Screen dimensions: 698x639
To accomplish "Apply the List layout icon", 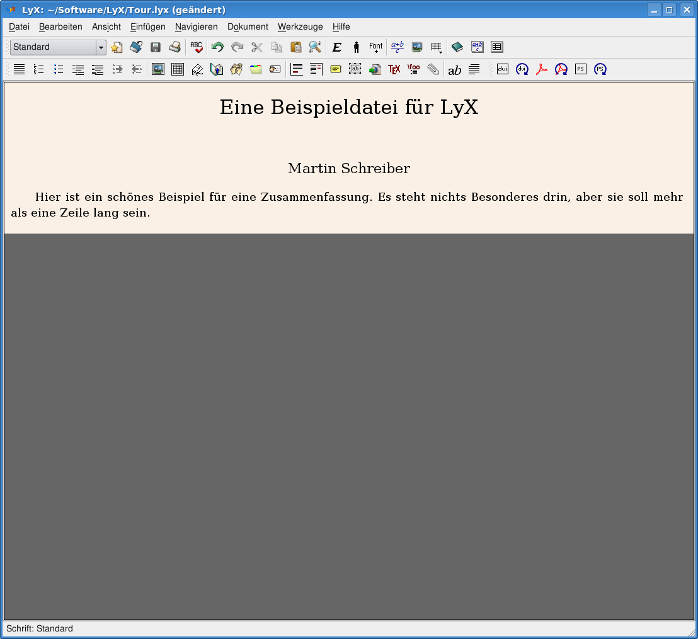I will tap(78, 69).
